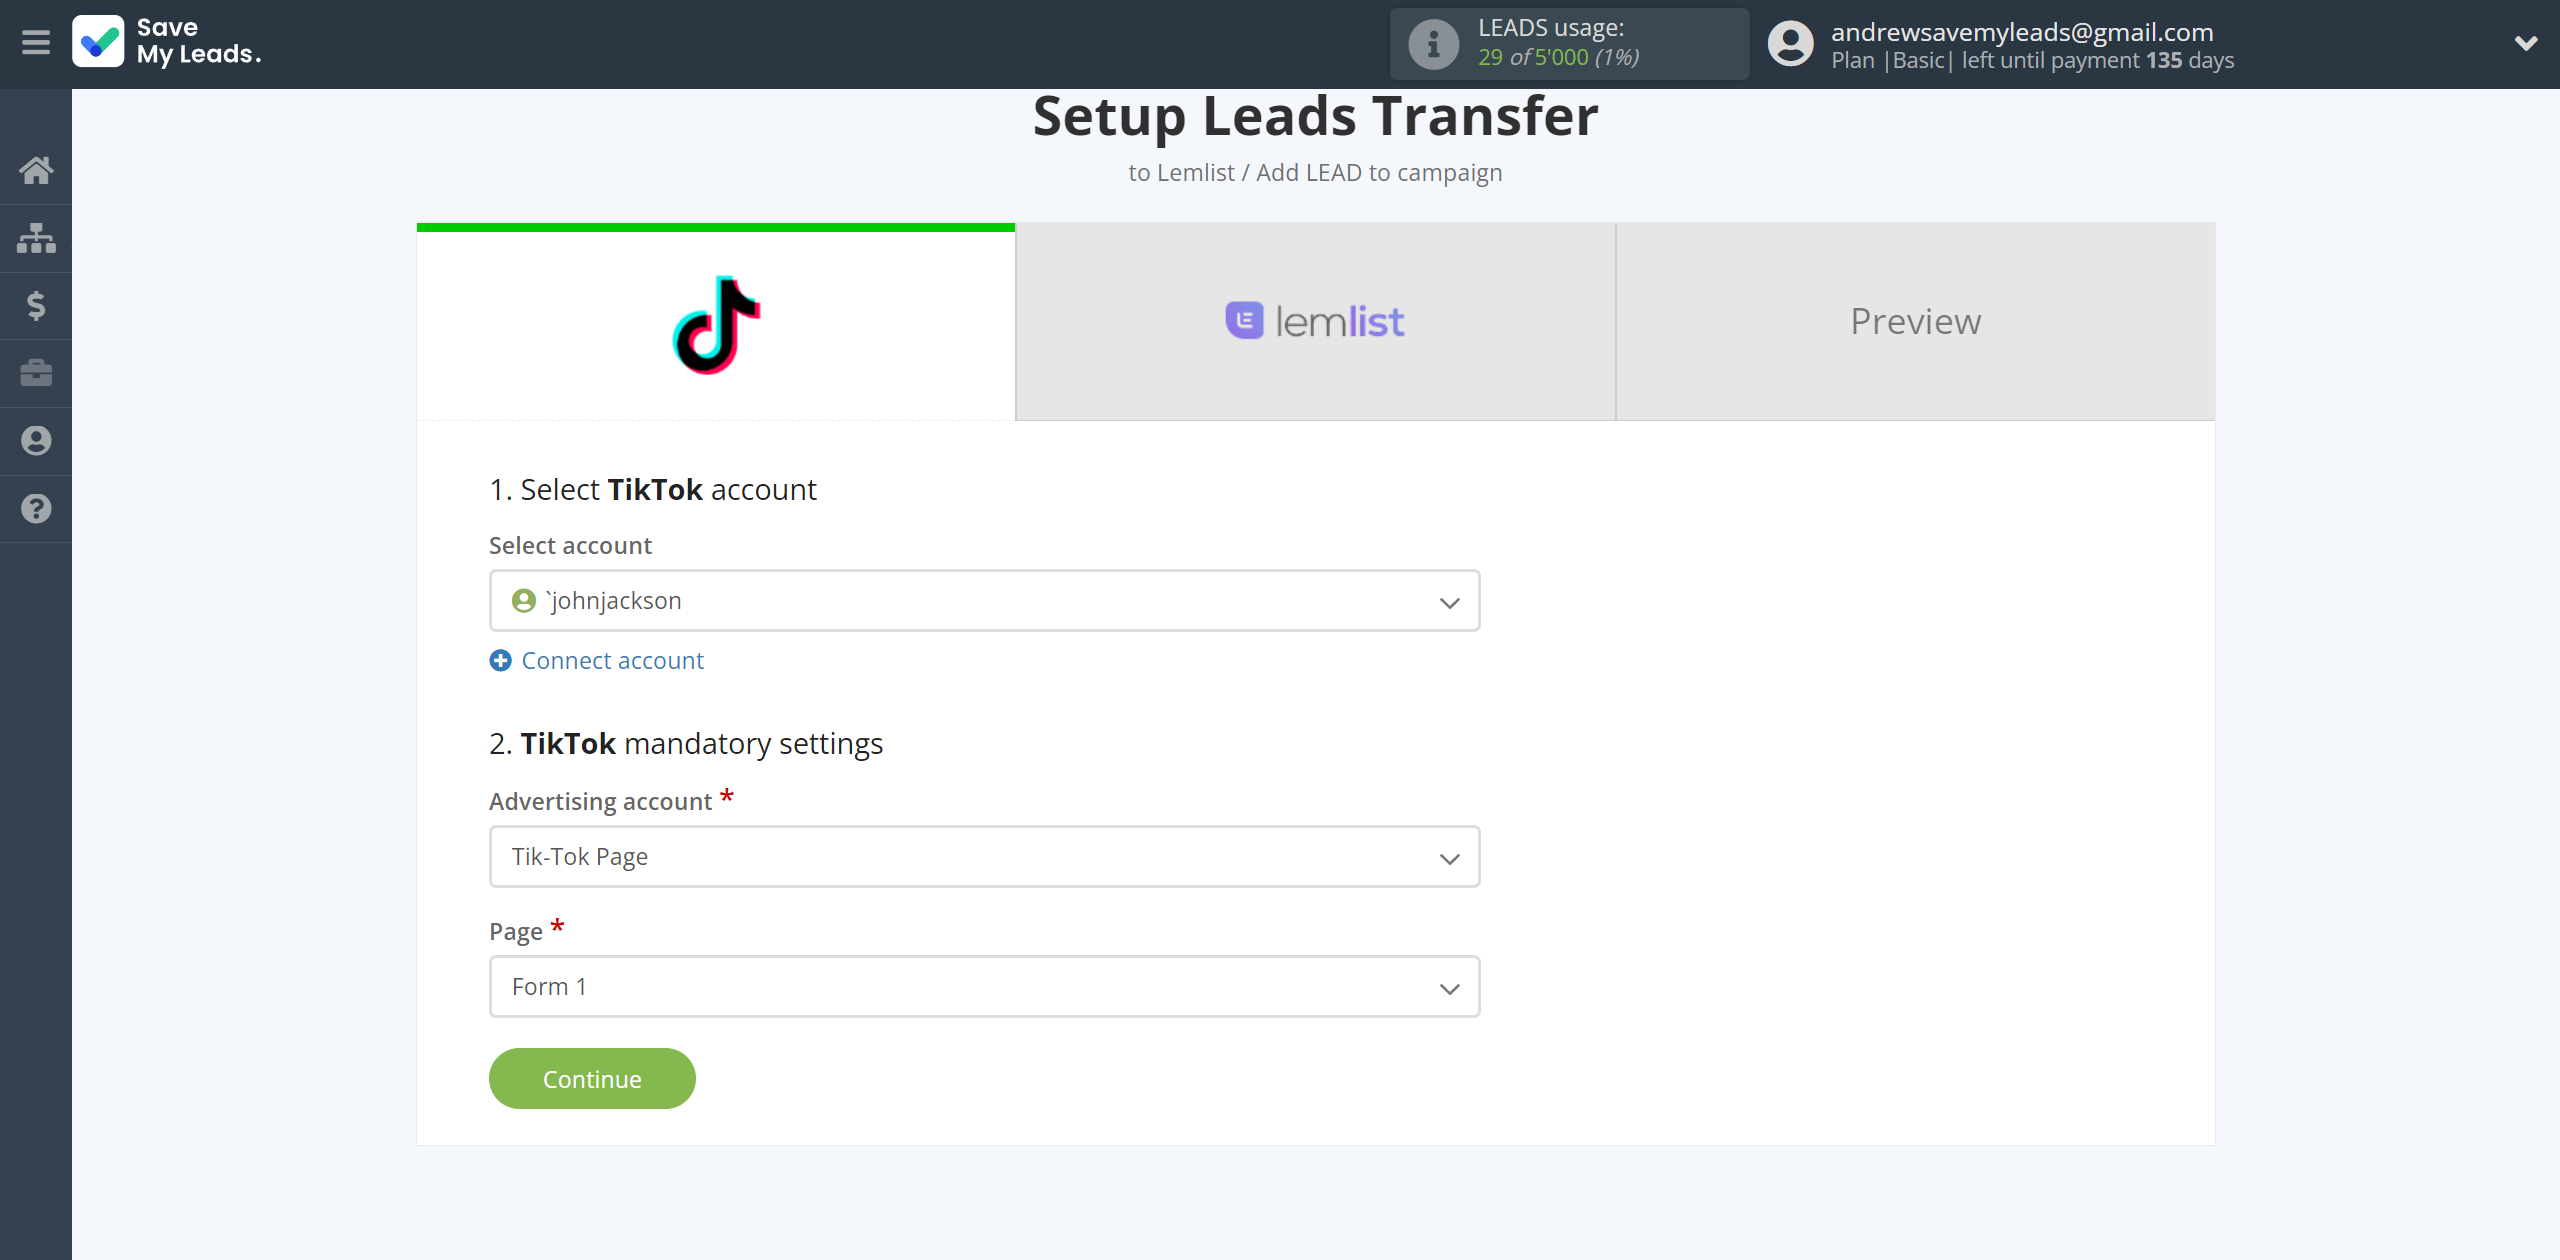Image resolution: width=2560 pixels, height=1260 pixels.
Task: Click the Continue button
Action: coord(593,1079)
